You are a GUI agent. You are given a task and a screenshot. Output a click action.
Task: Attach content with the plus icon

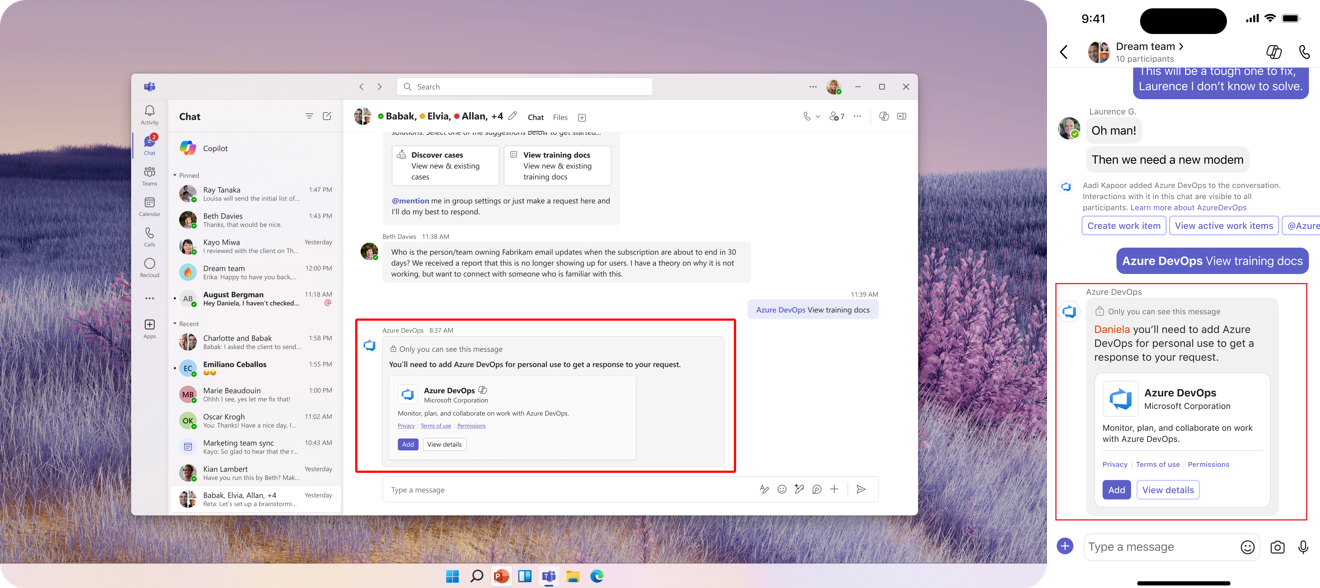click(x=835, y=489)
